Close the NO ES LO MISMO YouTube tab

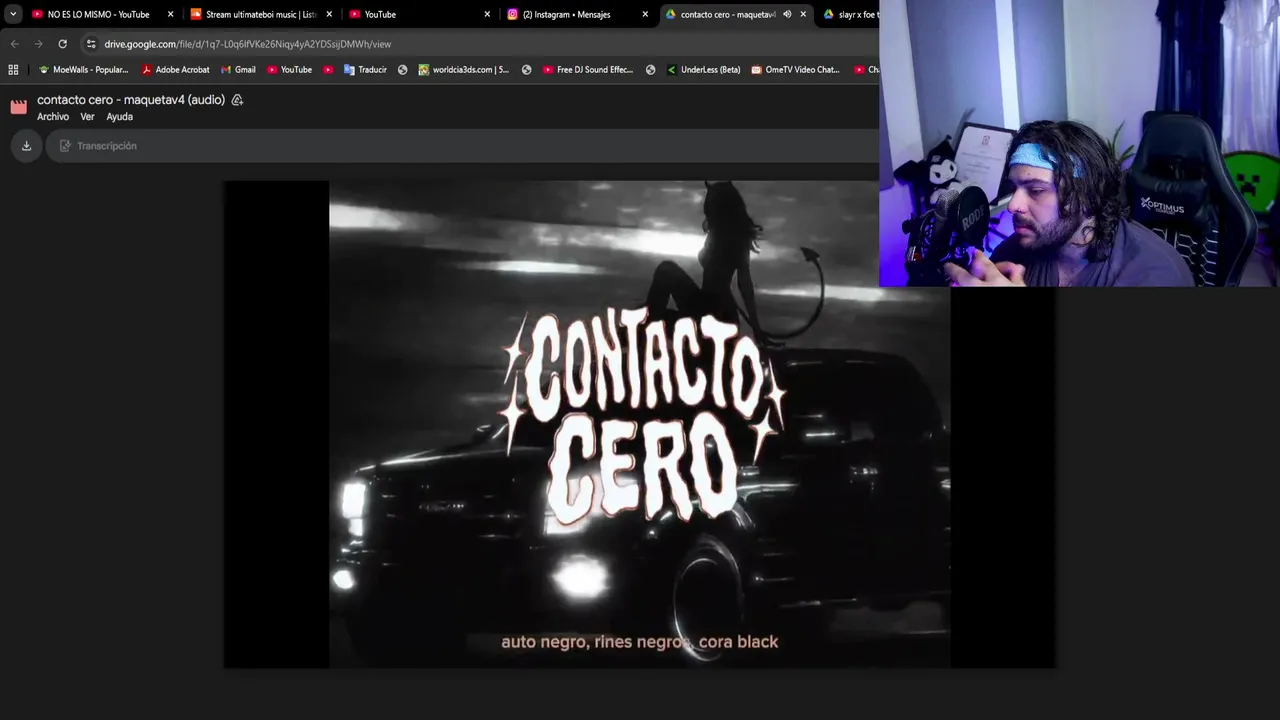[170, 14]
